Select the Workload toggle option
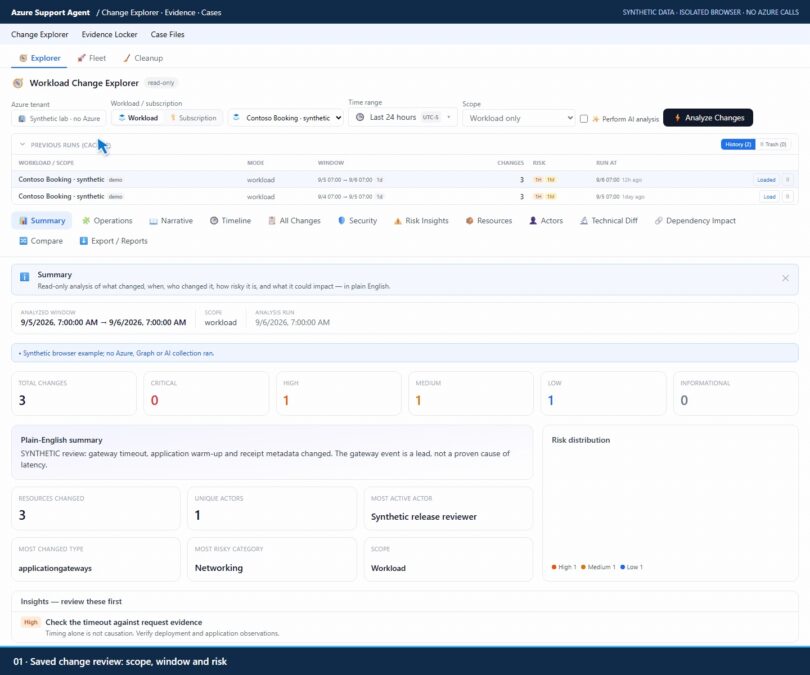This screenshot has width=810, height=675. (x=138, y=118)
